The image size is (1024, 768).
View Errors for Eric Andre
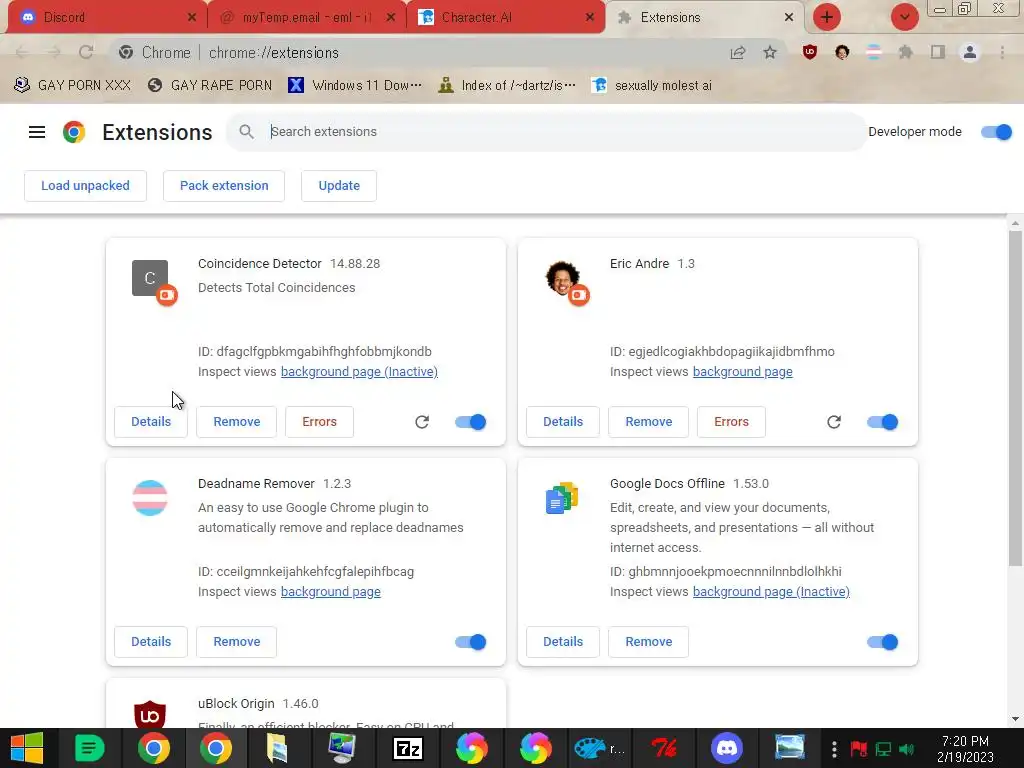click(x=731, y=422)
